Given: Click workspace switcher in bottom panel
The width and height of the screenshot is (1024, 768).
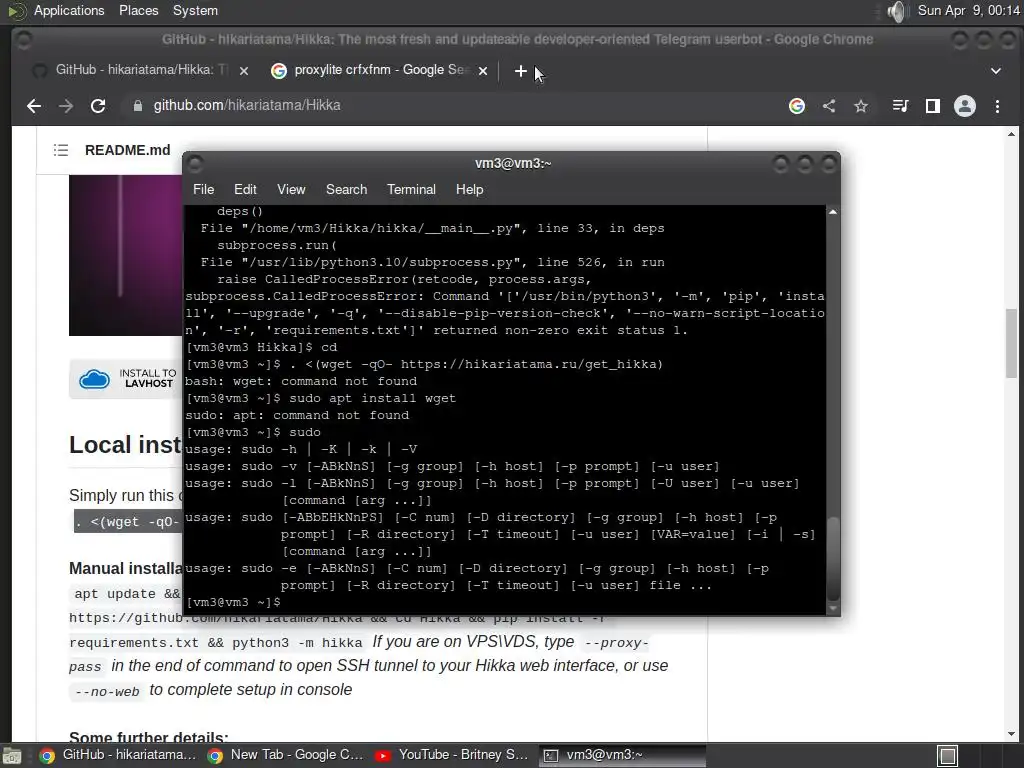Looking at the screenshot, I should (948, 756).
